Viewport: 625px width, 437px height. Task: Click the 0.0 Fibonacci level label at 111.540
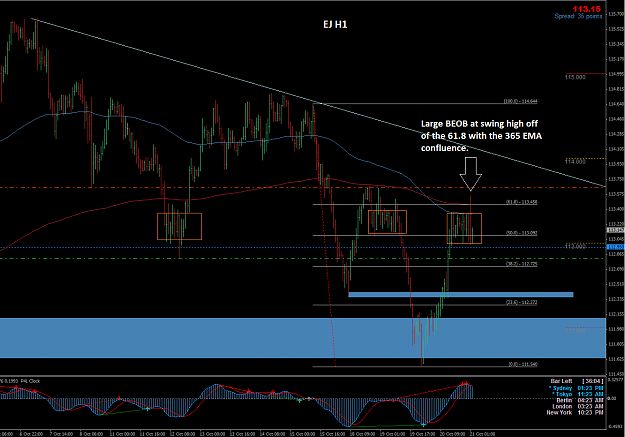[523, 364]
